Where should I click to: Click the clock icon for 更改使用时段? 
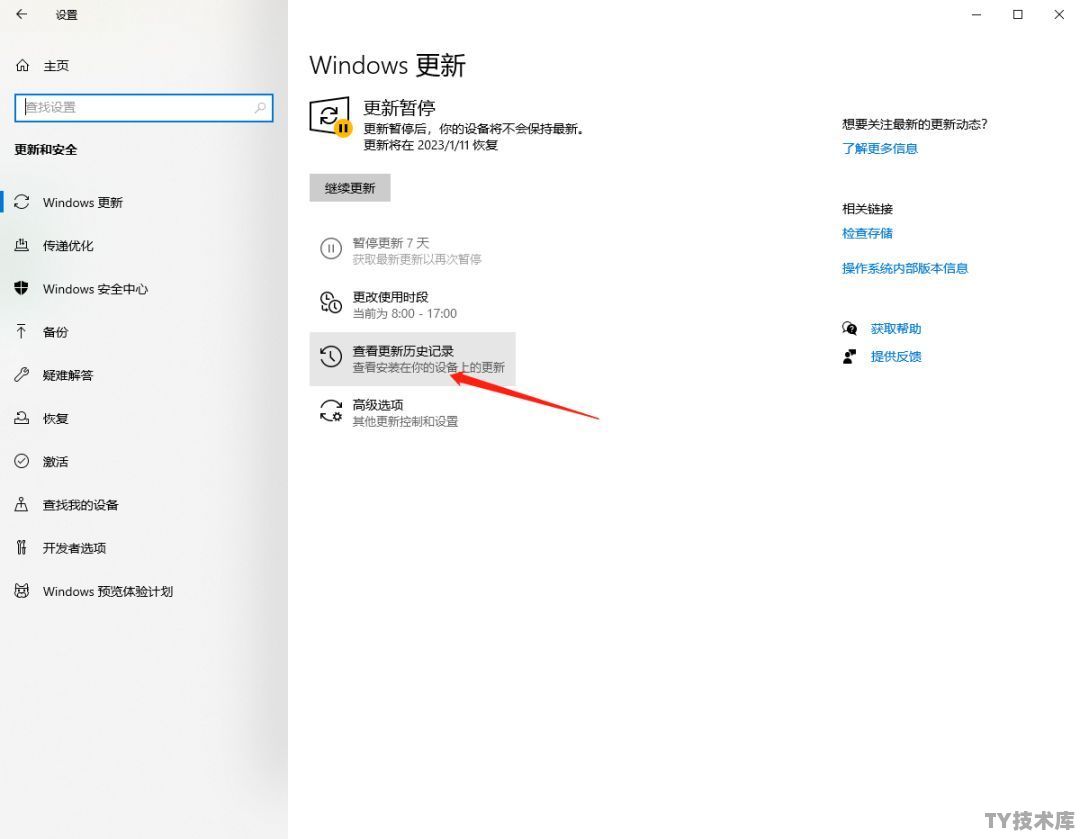(x=331, y=302)
